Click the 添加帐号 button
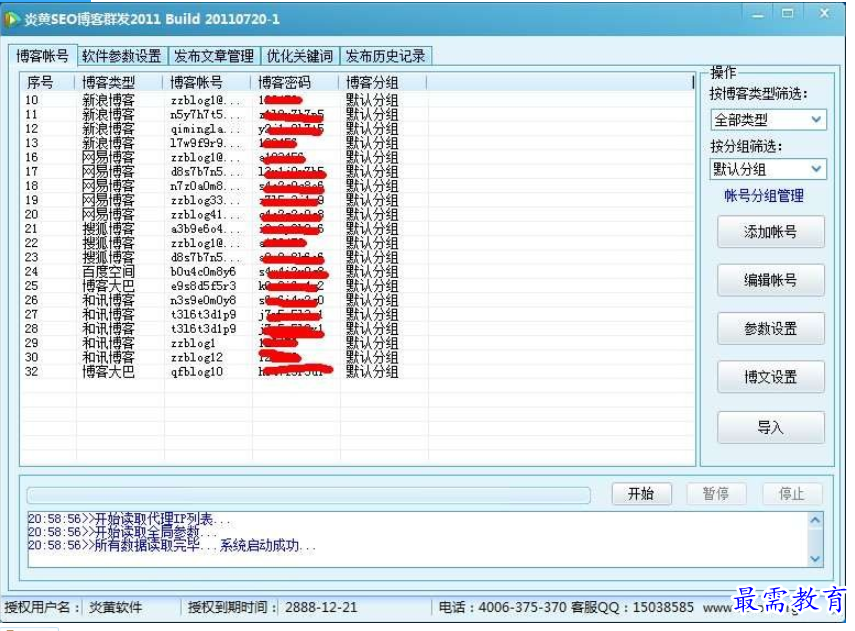The width and height of the screenshot is (855, 631). (x=770, y=232)
